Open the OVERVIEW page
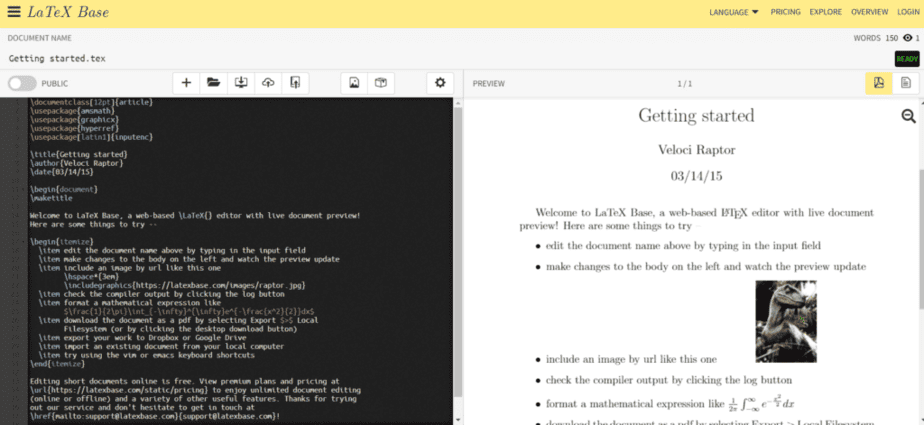This screenshot has height=425, width=924. 869,12
